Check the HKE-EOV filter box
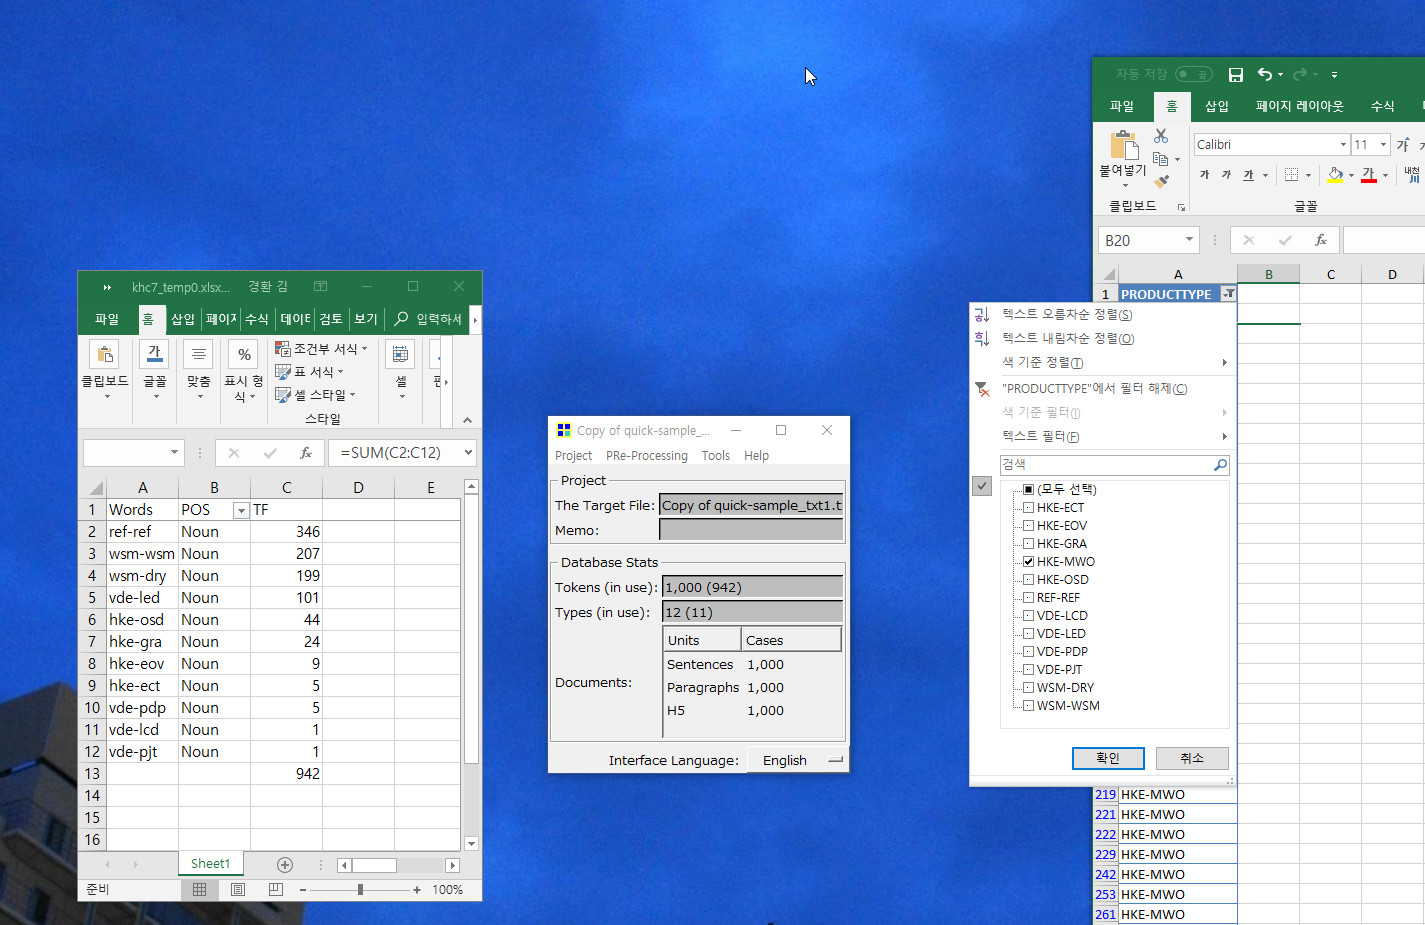This screenshot has width=1425, height=925. 1028,525
